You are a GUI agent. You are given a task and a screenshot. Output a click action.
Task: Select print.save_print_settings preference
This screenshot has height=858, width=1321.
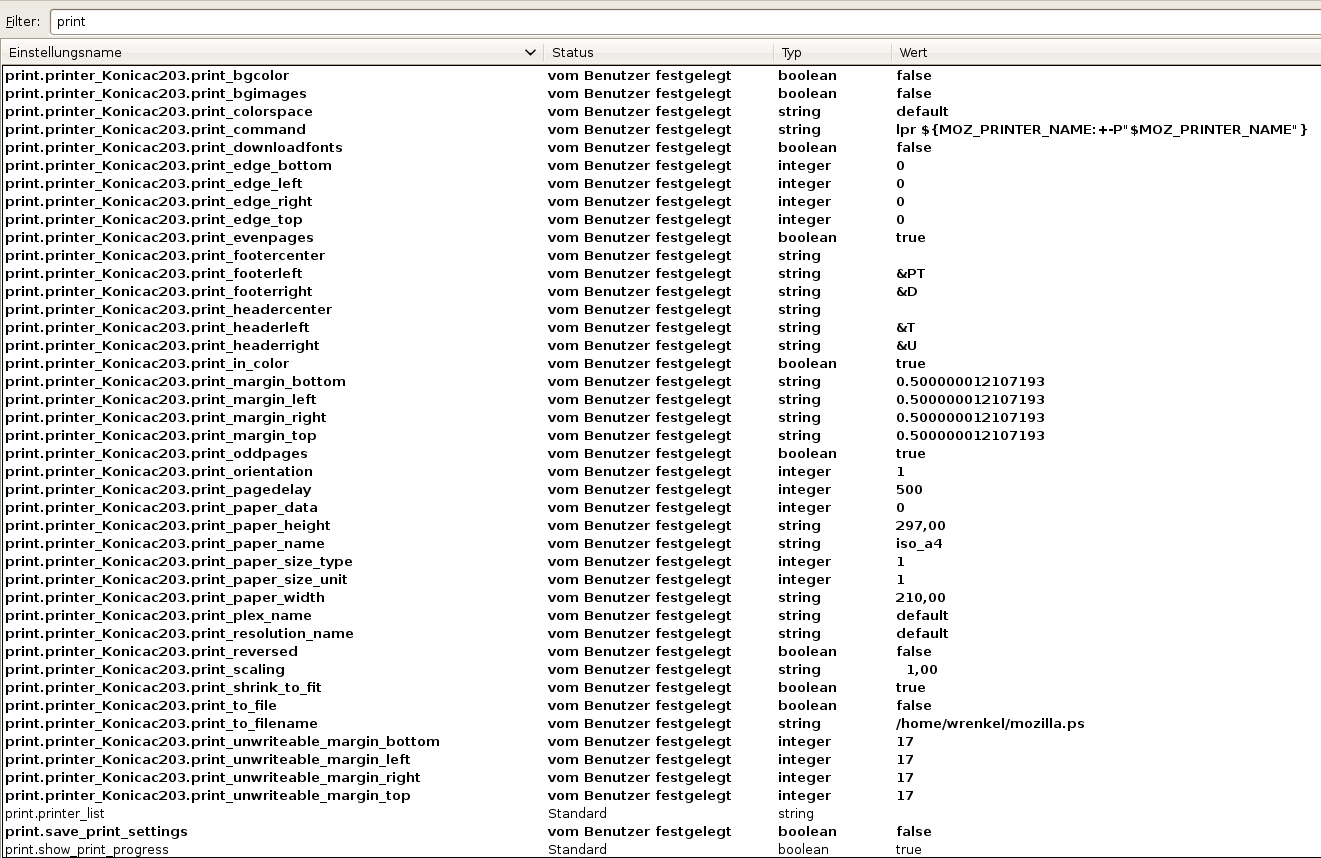[96, 832]
